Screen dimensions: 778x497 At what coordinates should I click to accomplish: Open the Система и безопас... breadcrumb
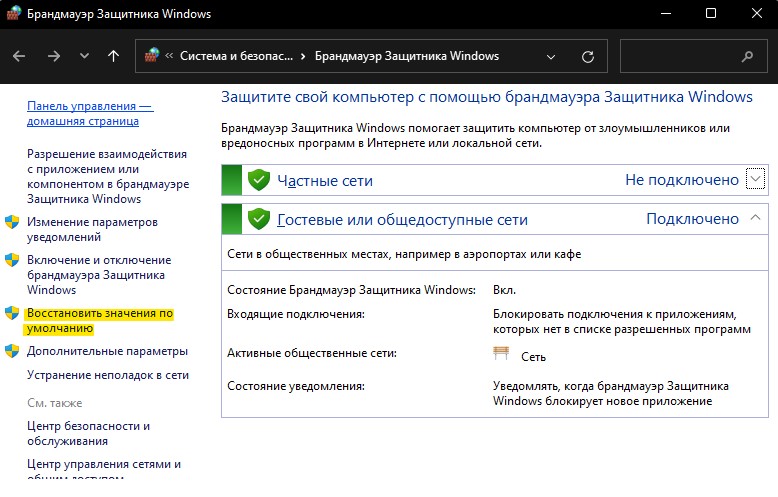pos(236,56)
